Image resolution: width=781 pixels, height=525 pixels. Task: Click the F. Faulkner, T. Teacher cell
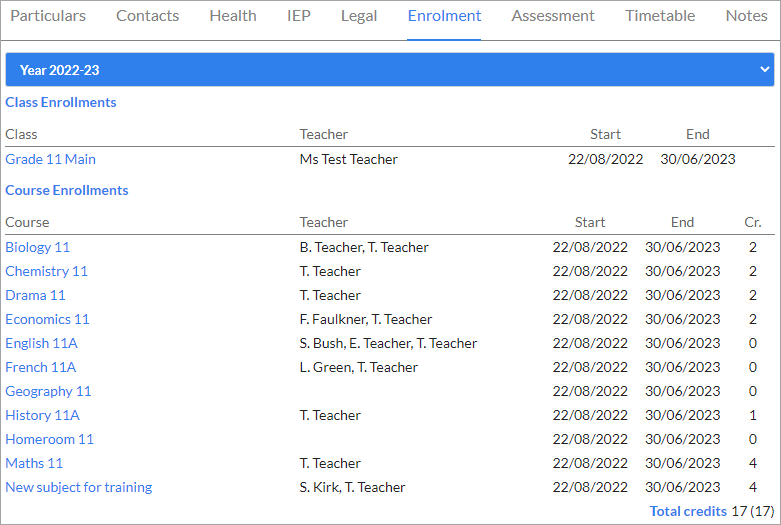366,319
